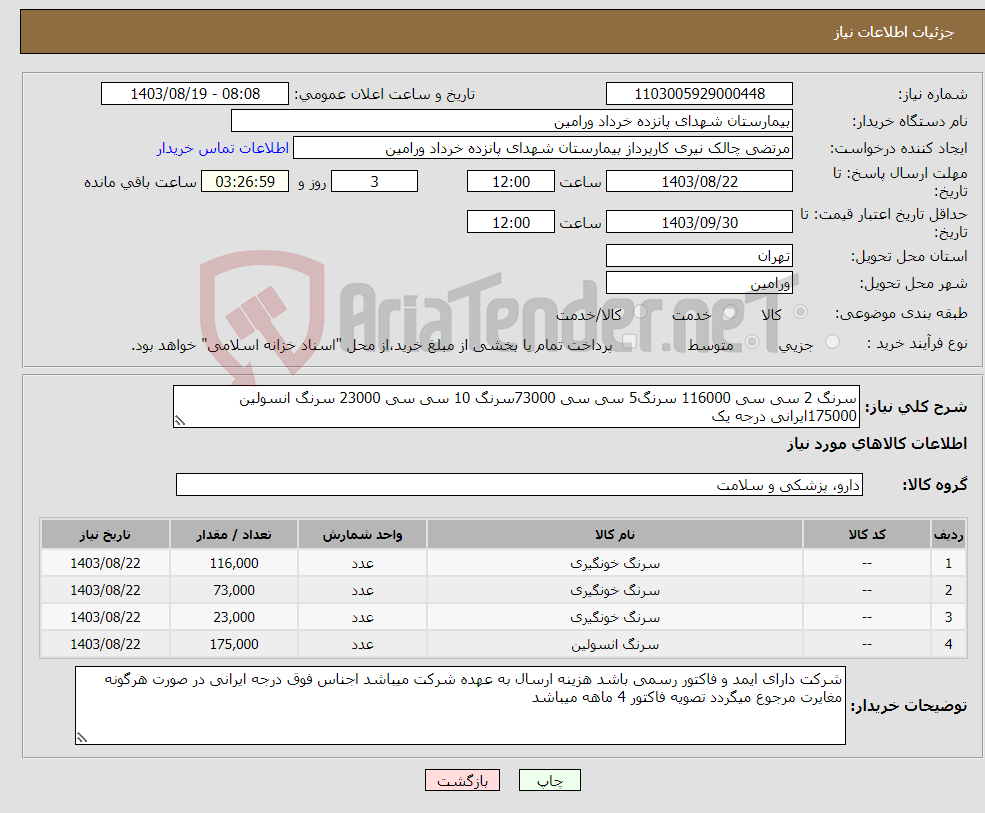
Task: Click the price validity time 12:00 field
Action: click(x=511, y=222)
